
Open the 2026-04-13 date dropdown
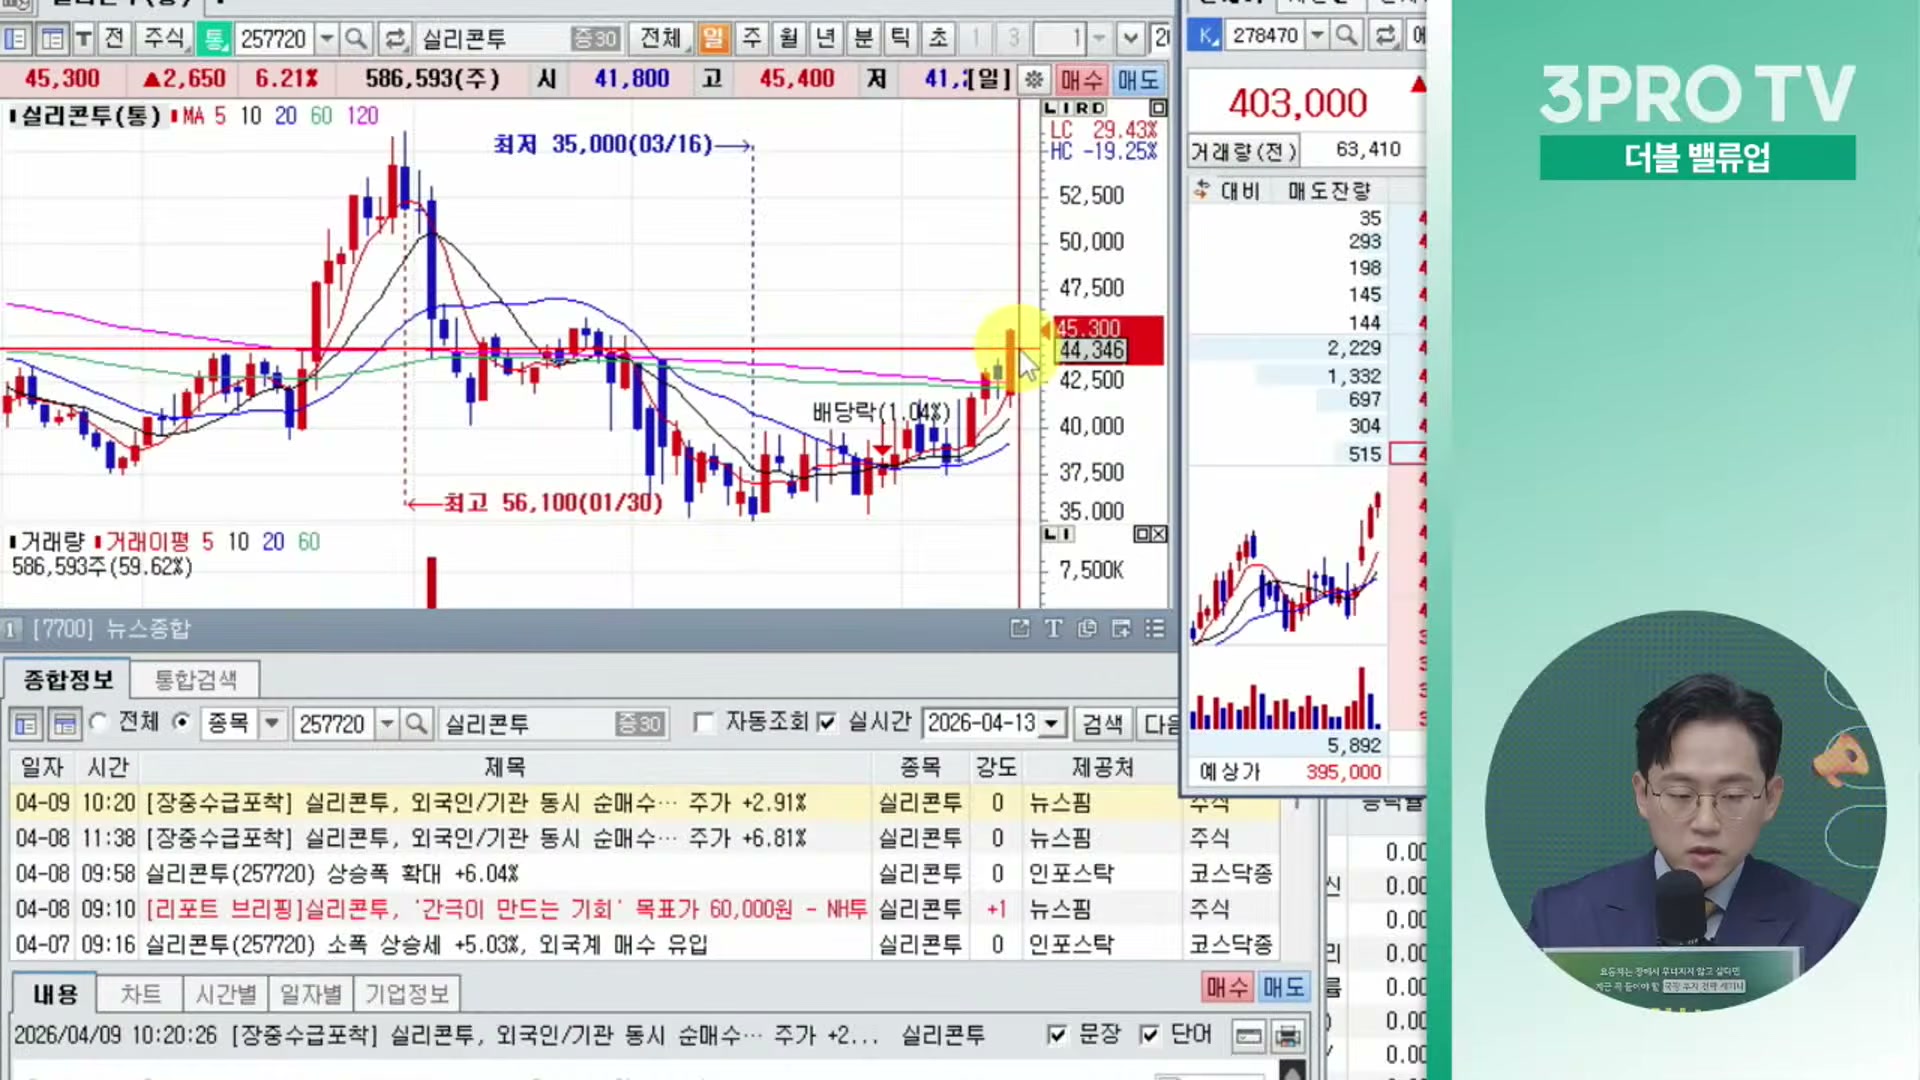coord(1051,723)
